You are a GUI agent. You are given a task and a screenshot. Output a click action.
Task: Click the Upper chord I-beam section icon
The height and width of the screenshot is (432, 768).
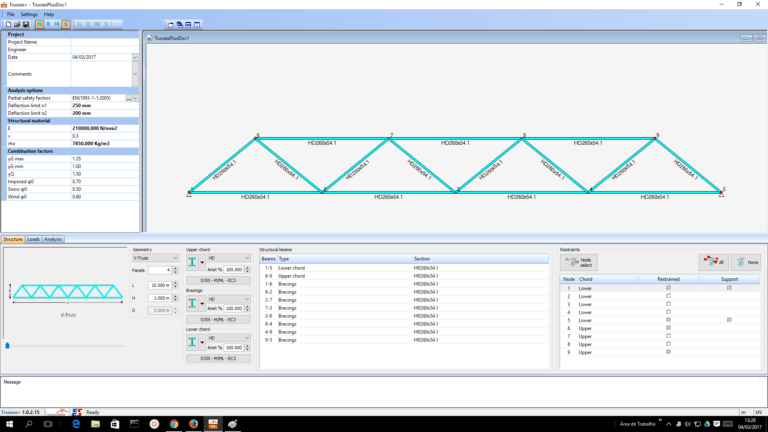pyautogui.click(x=192, y=263)
